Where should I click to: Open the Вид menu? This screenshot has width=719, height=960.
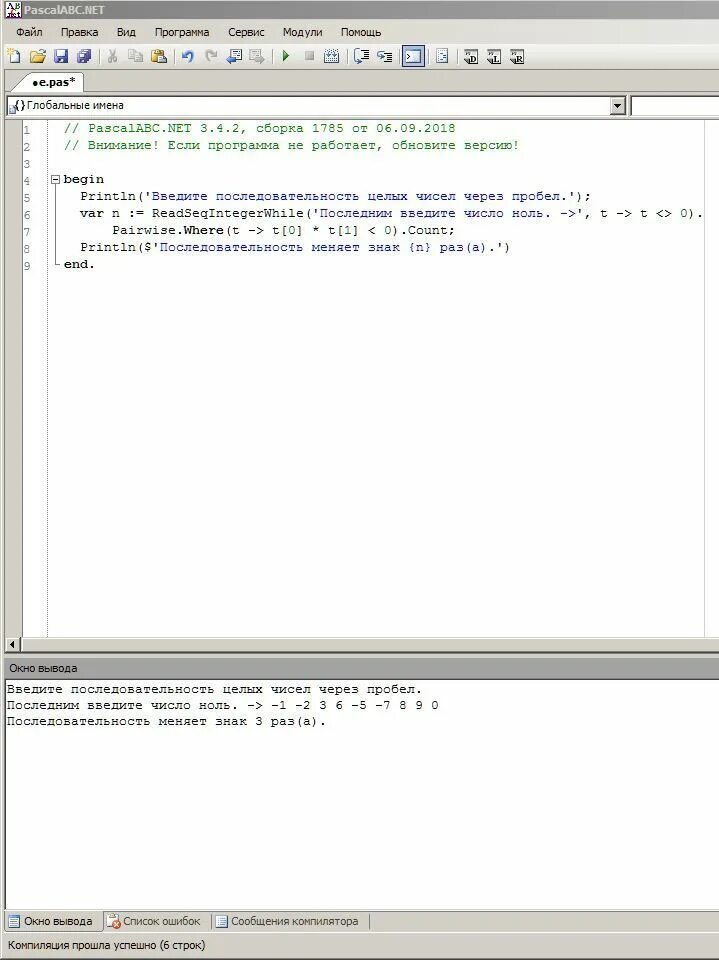coord(126,32)
